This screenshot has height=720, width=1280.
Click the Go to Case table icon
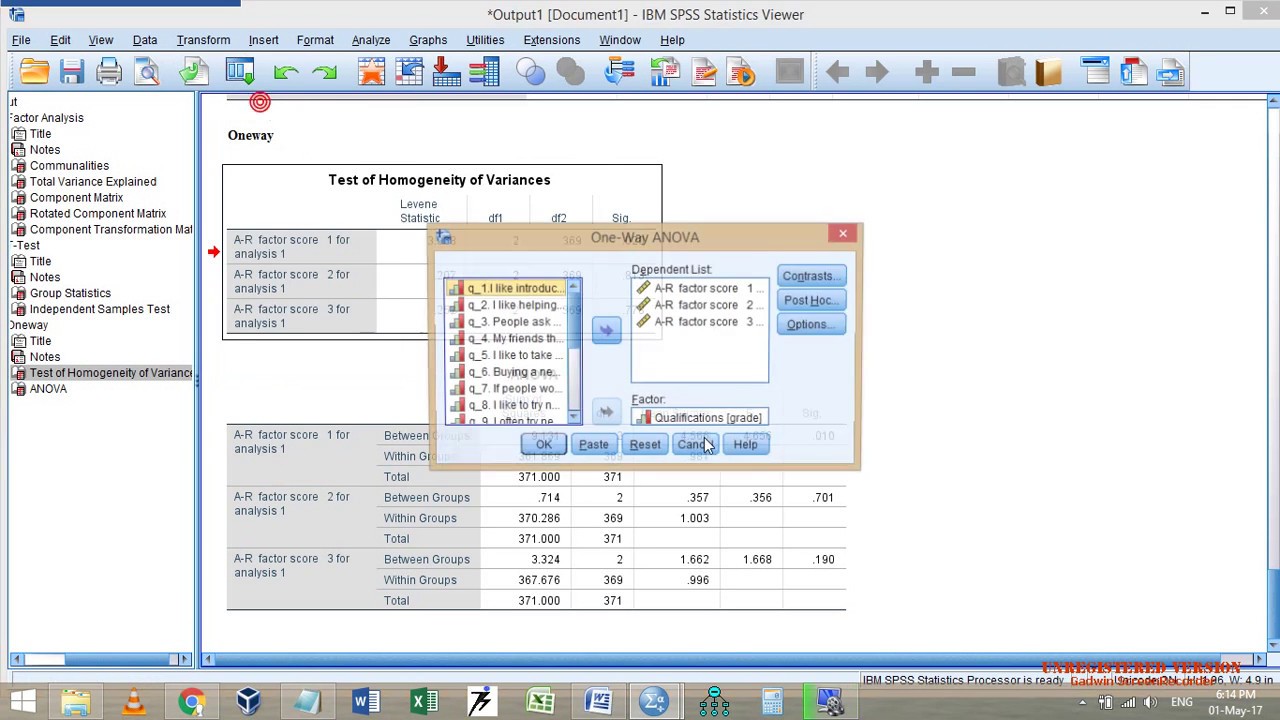pyautogui.click(x=409, y=72)
